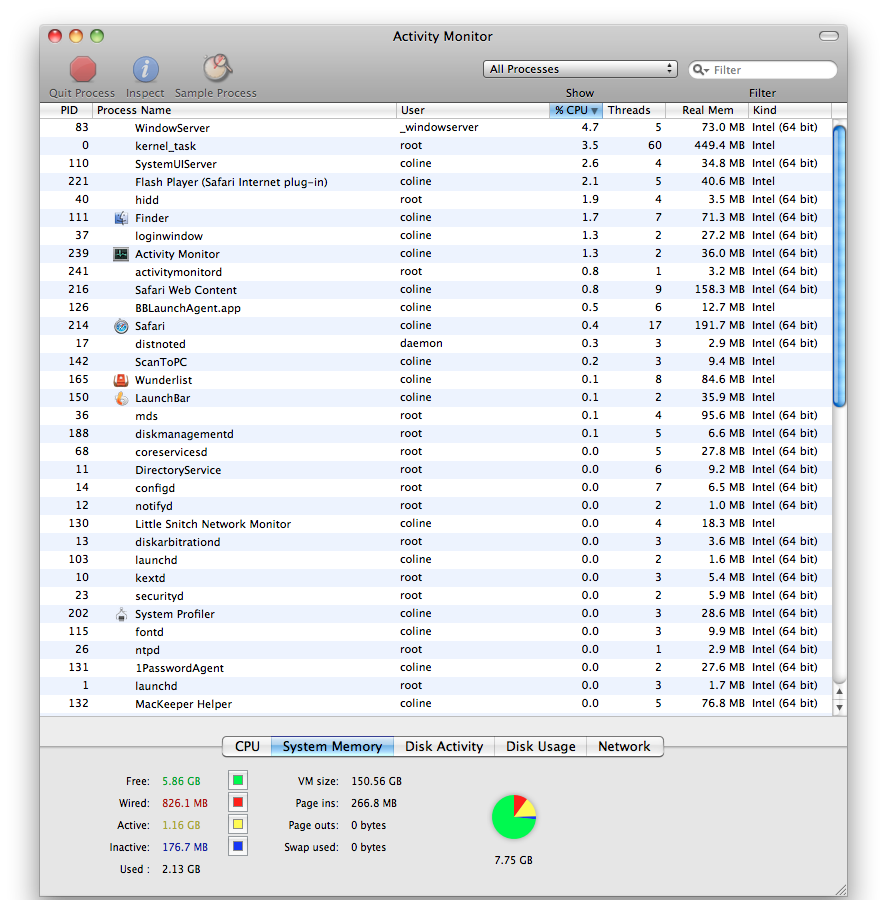Click the blue Inactive memory swatch
The width and height of the screenshot is (887, 900).
click(x=238, y=846)
